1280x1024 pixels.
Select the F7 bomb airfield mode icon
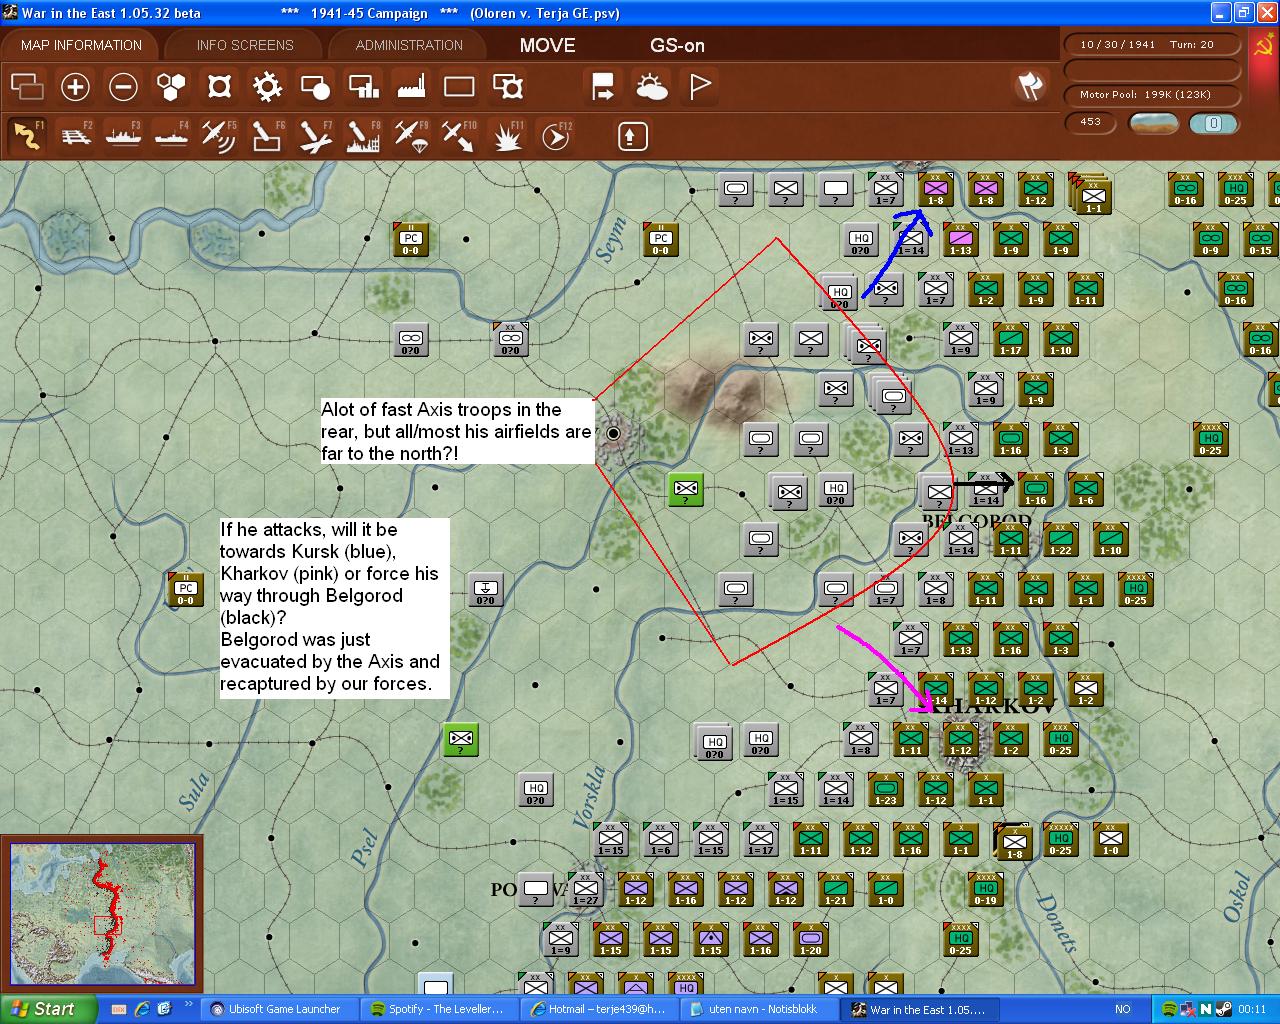(315, 135)
